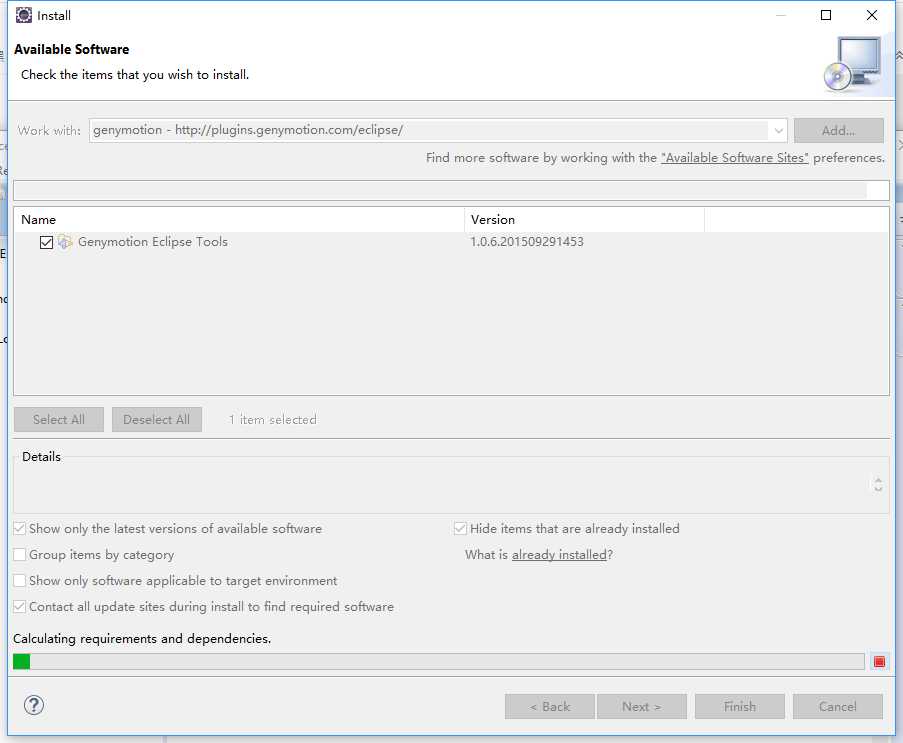Open help via question mark icon

[34, 705]
